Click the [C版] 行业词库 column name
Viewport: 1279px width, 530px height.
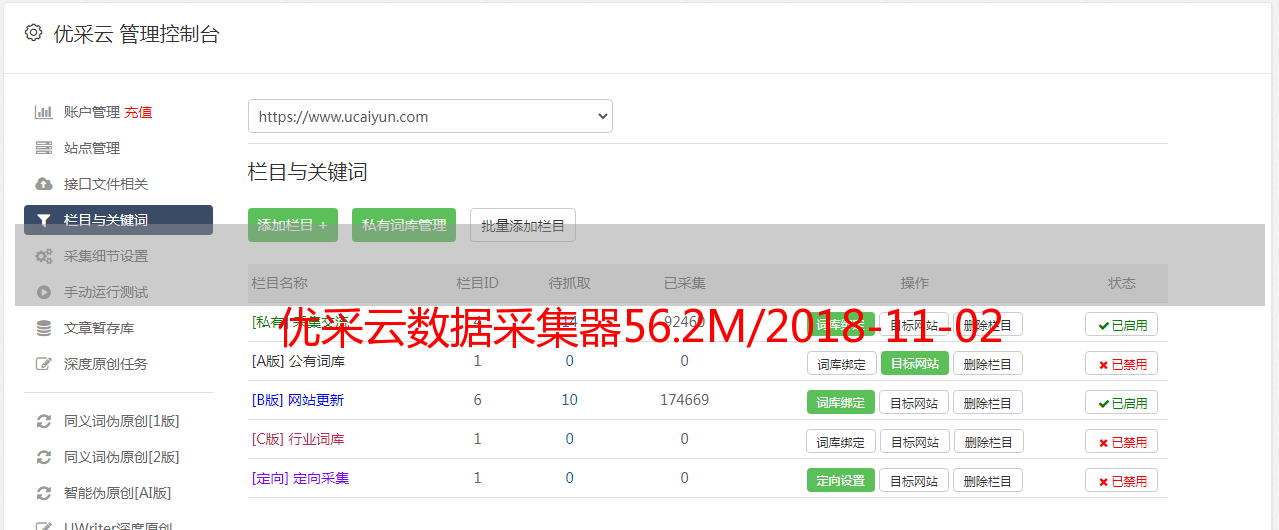tap(298, 439)
